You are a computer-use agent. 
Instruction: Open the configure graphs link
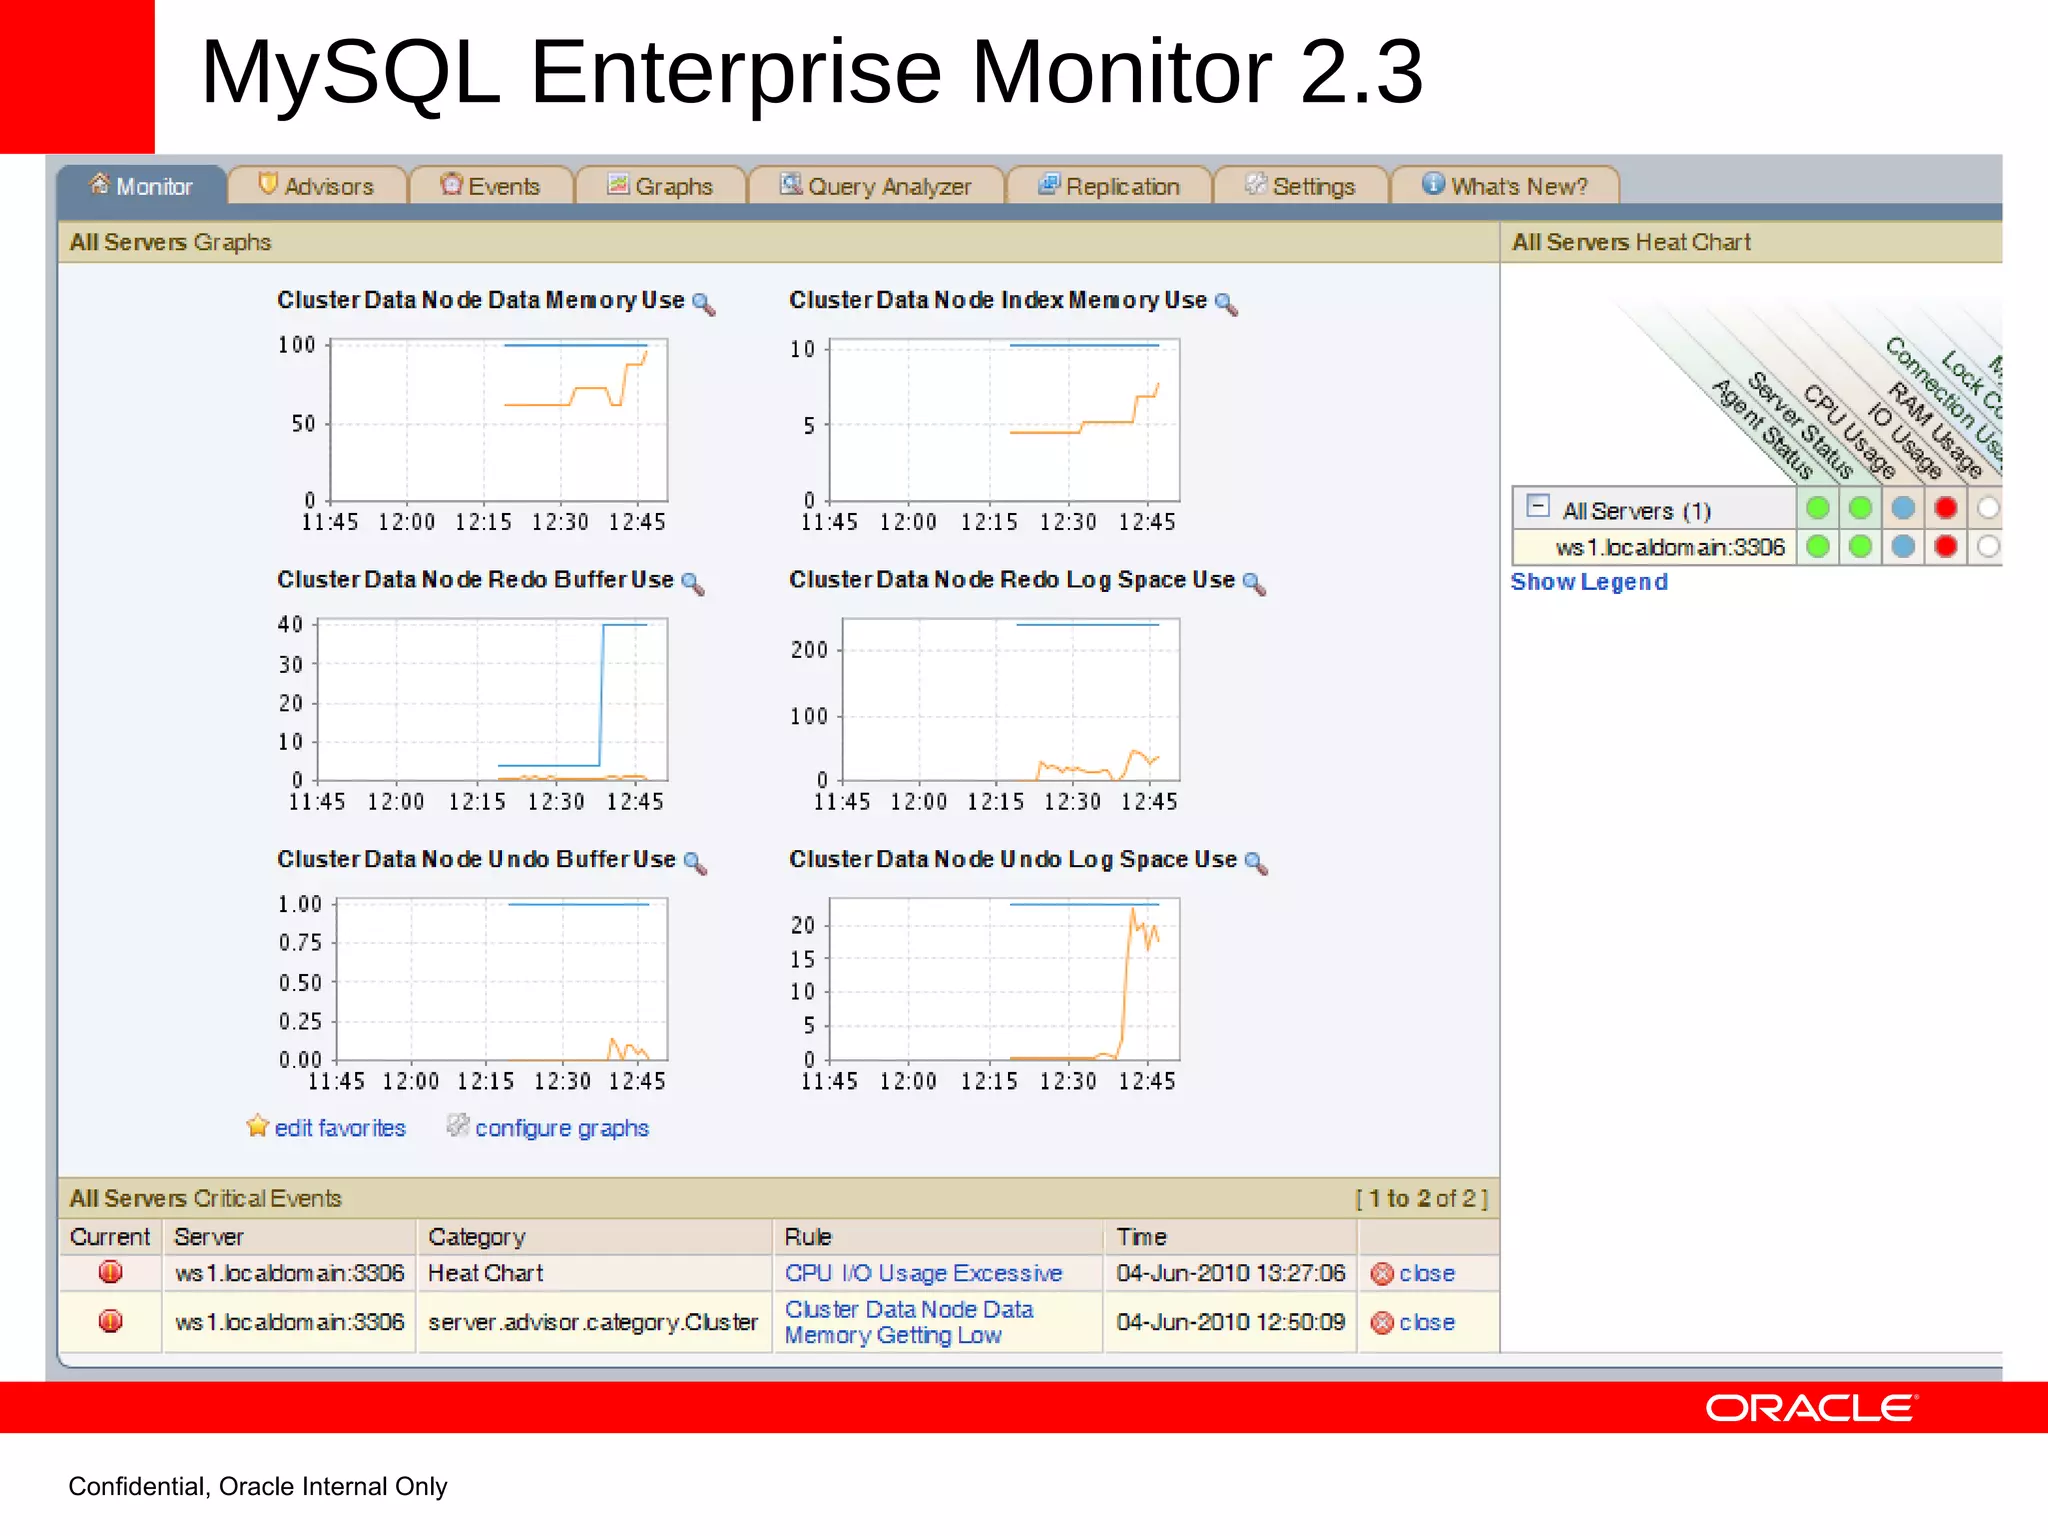point(562,1128)
